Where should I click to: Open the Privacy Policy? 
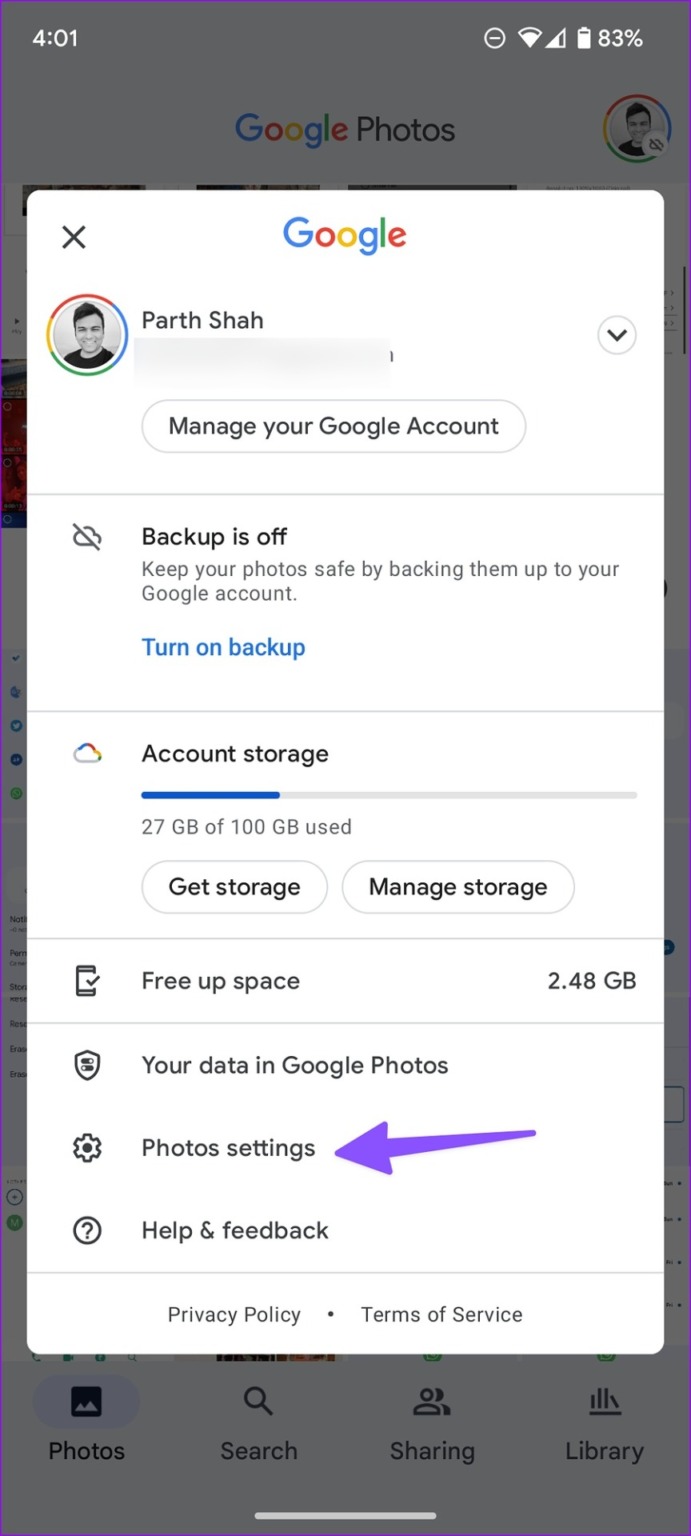[x=234, y=1314]
